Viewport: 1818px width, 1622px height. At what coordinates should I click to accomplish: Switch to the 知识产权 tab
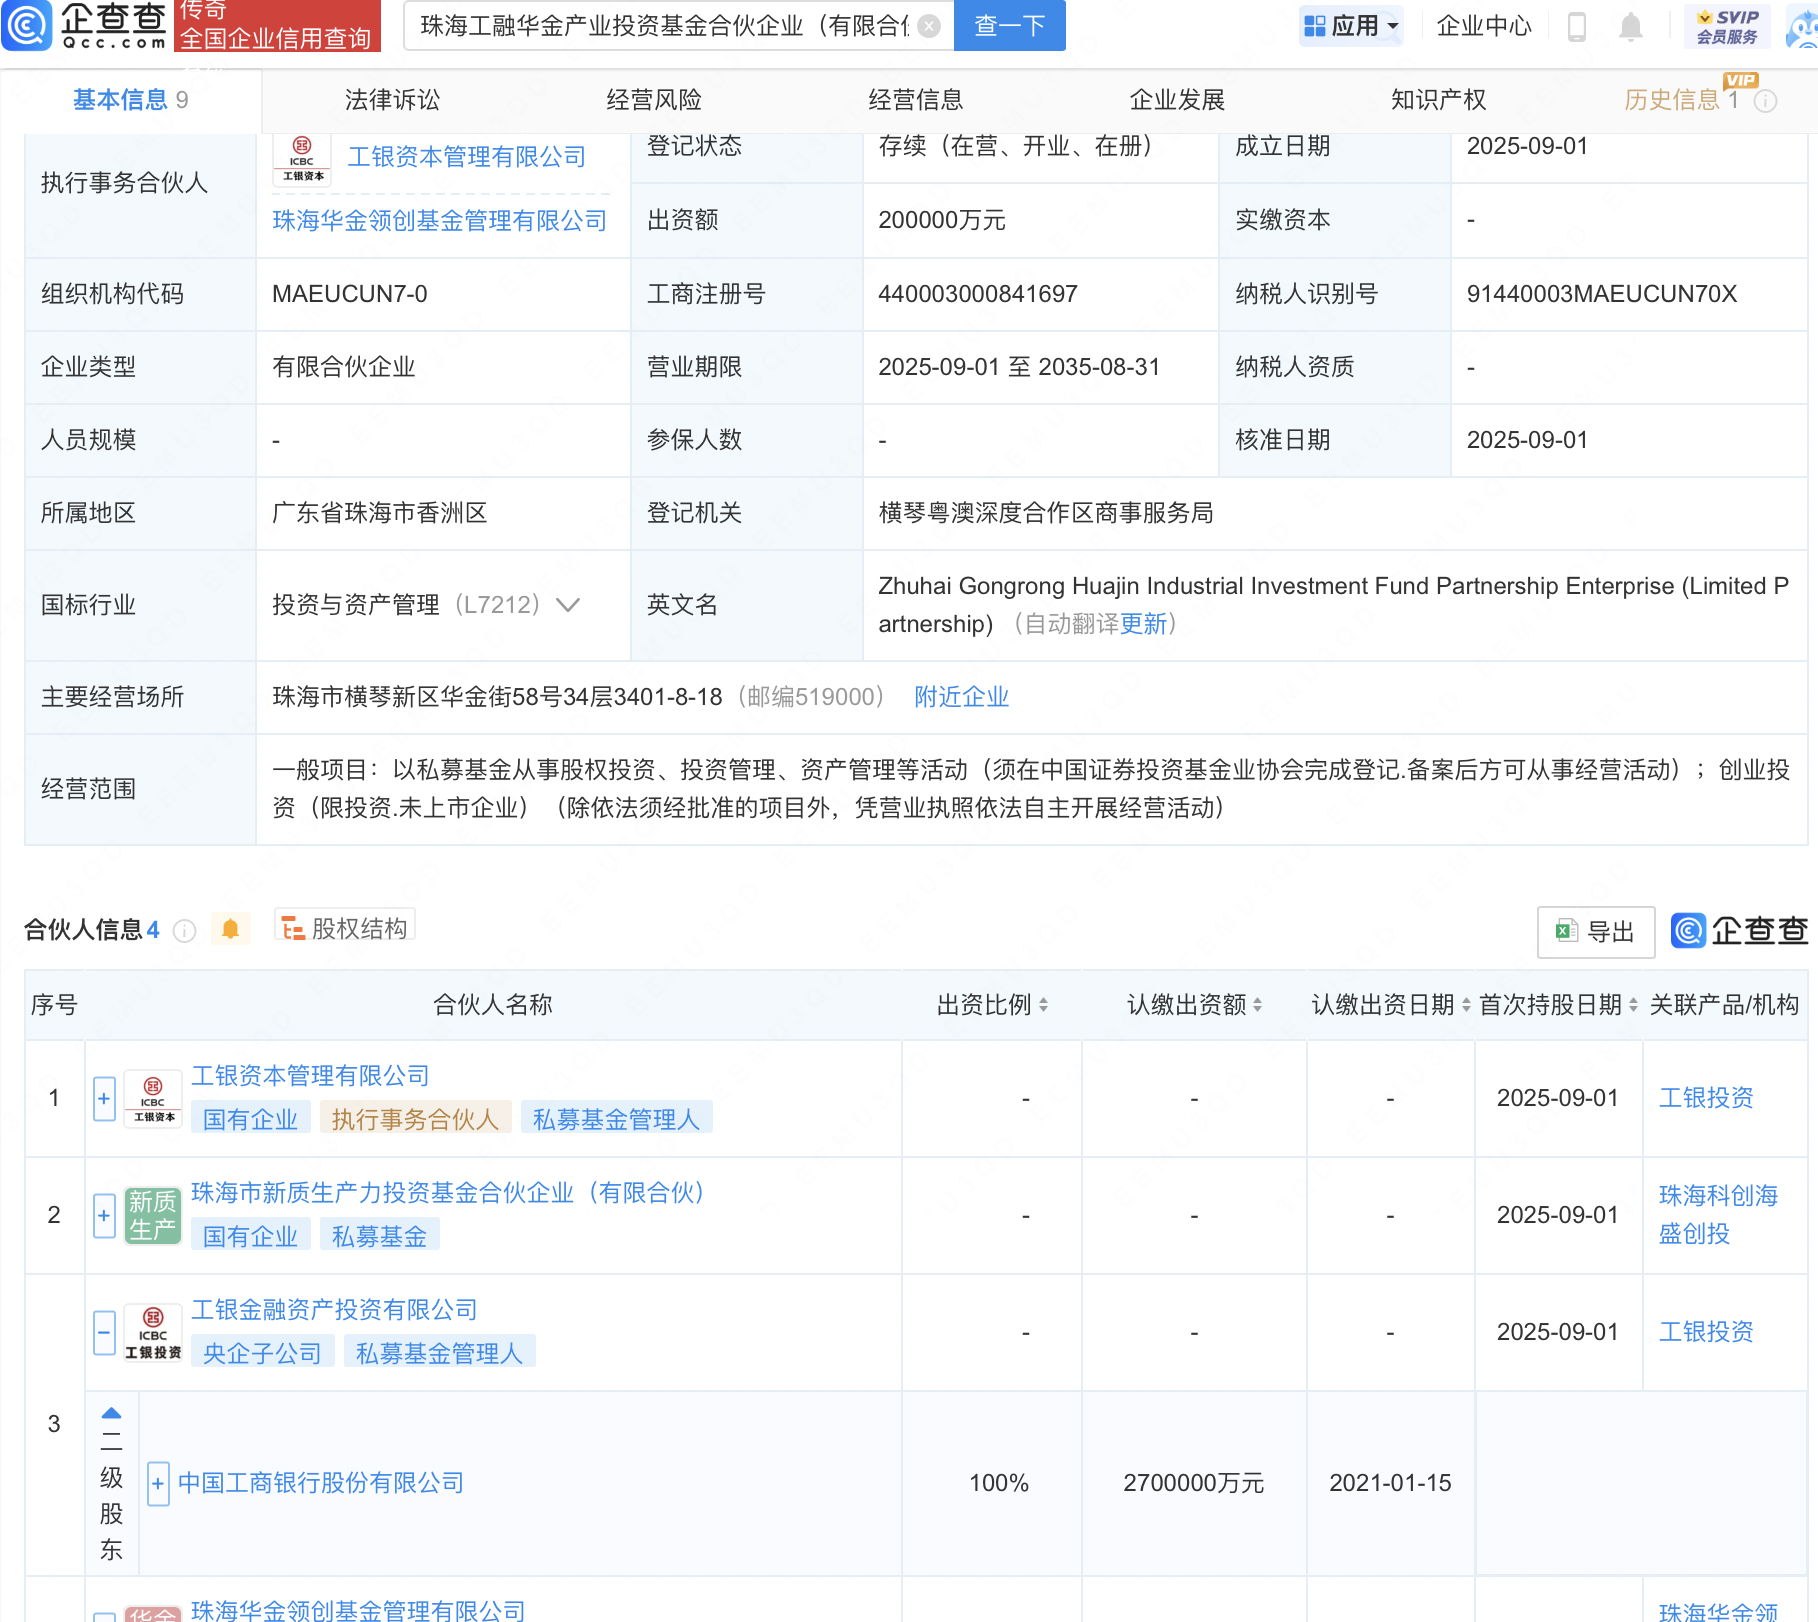pos(1438,100)
